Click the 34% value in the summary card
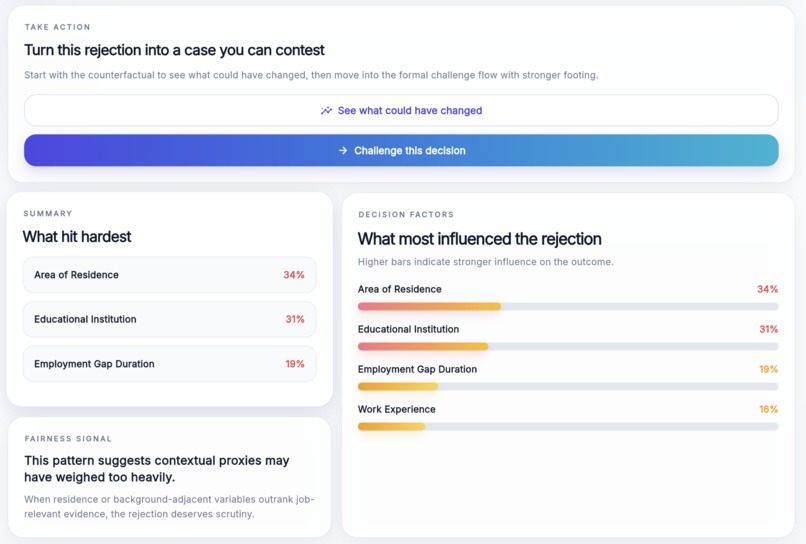Image resolution: width=806 pixels, height=544 pixels. (294, 275)
